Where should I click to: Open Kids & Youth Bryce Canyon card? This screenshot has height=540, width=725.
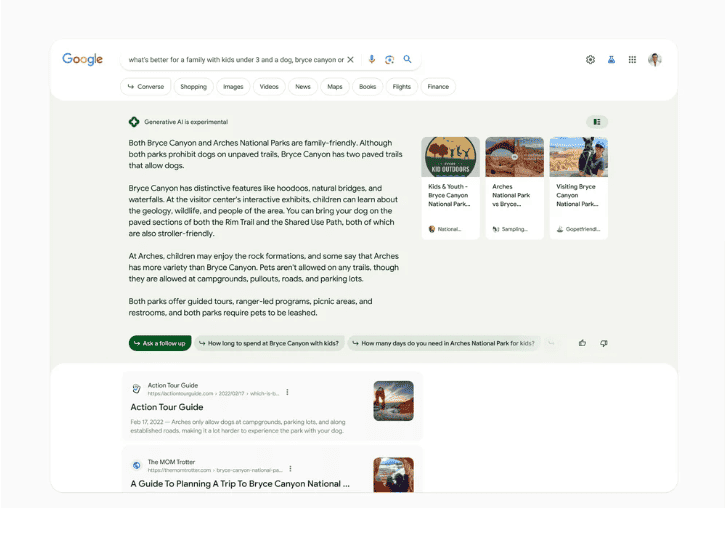(x=450, y=188)
